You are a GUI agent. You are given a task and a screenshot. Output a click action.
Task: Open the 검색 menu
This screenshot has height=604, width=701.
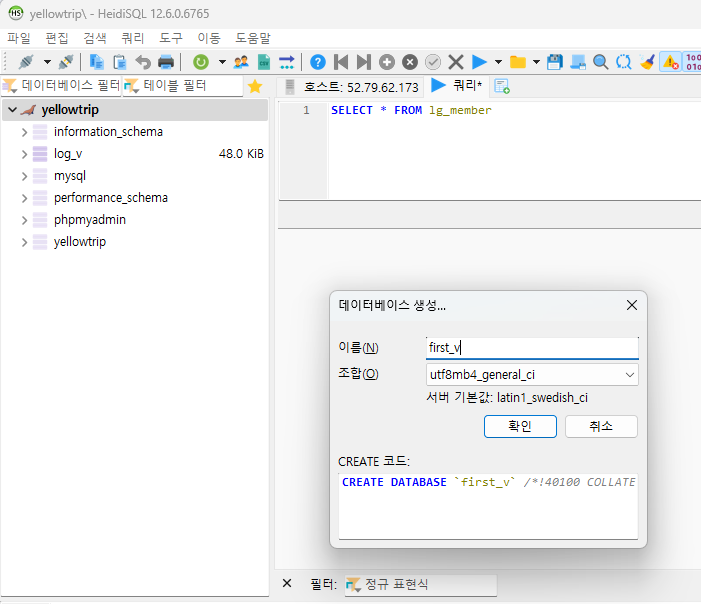pos(95,38)
